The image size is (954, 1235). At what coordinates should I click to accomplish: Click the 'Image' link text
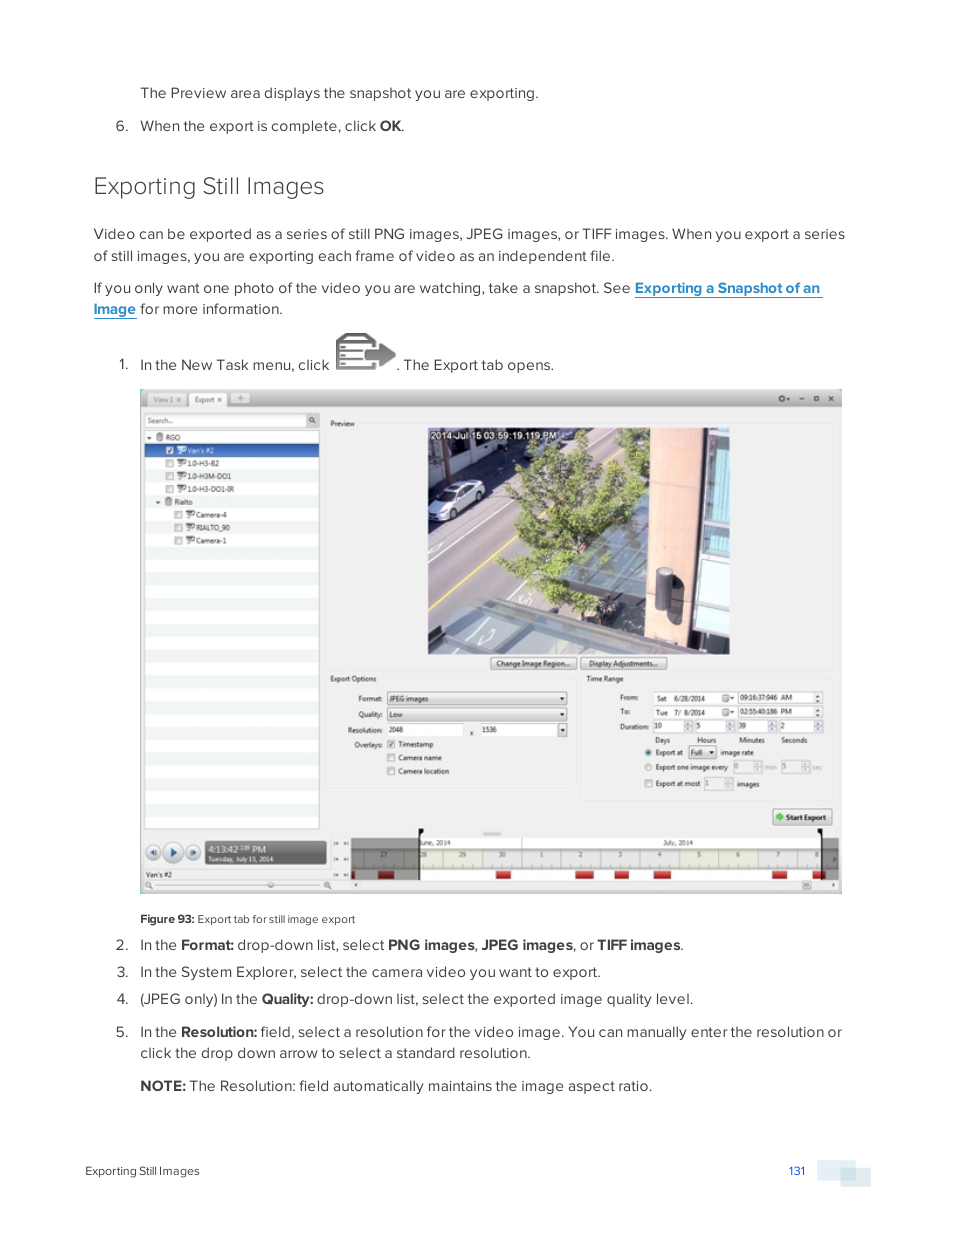[114, 309]
